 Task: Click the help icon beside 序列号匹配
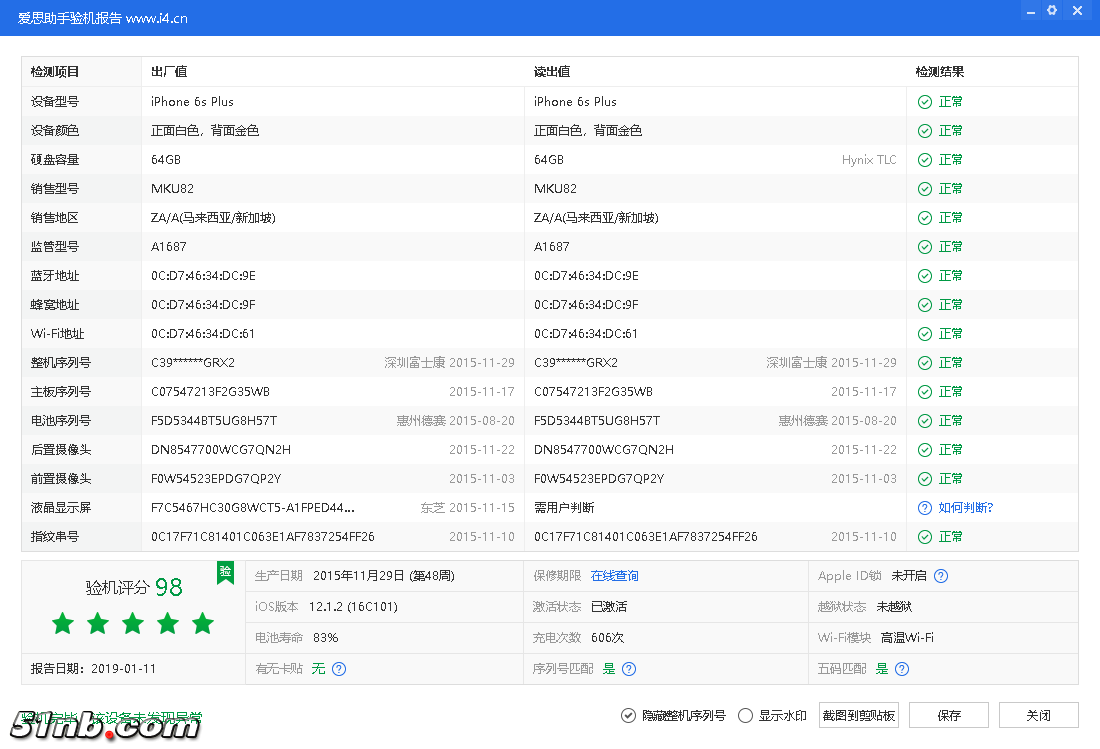coord(629,669)
